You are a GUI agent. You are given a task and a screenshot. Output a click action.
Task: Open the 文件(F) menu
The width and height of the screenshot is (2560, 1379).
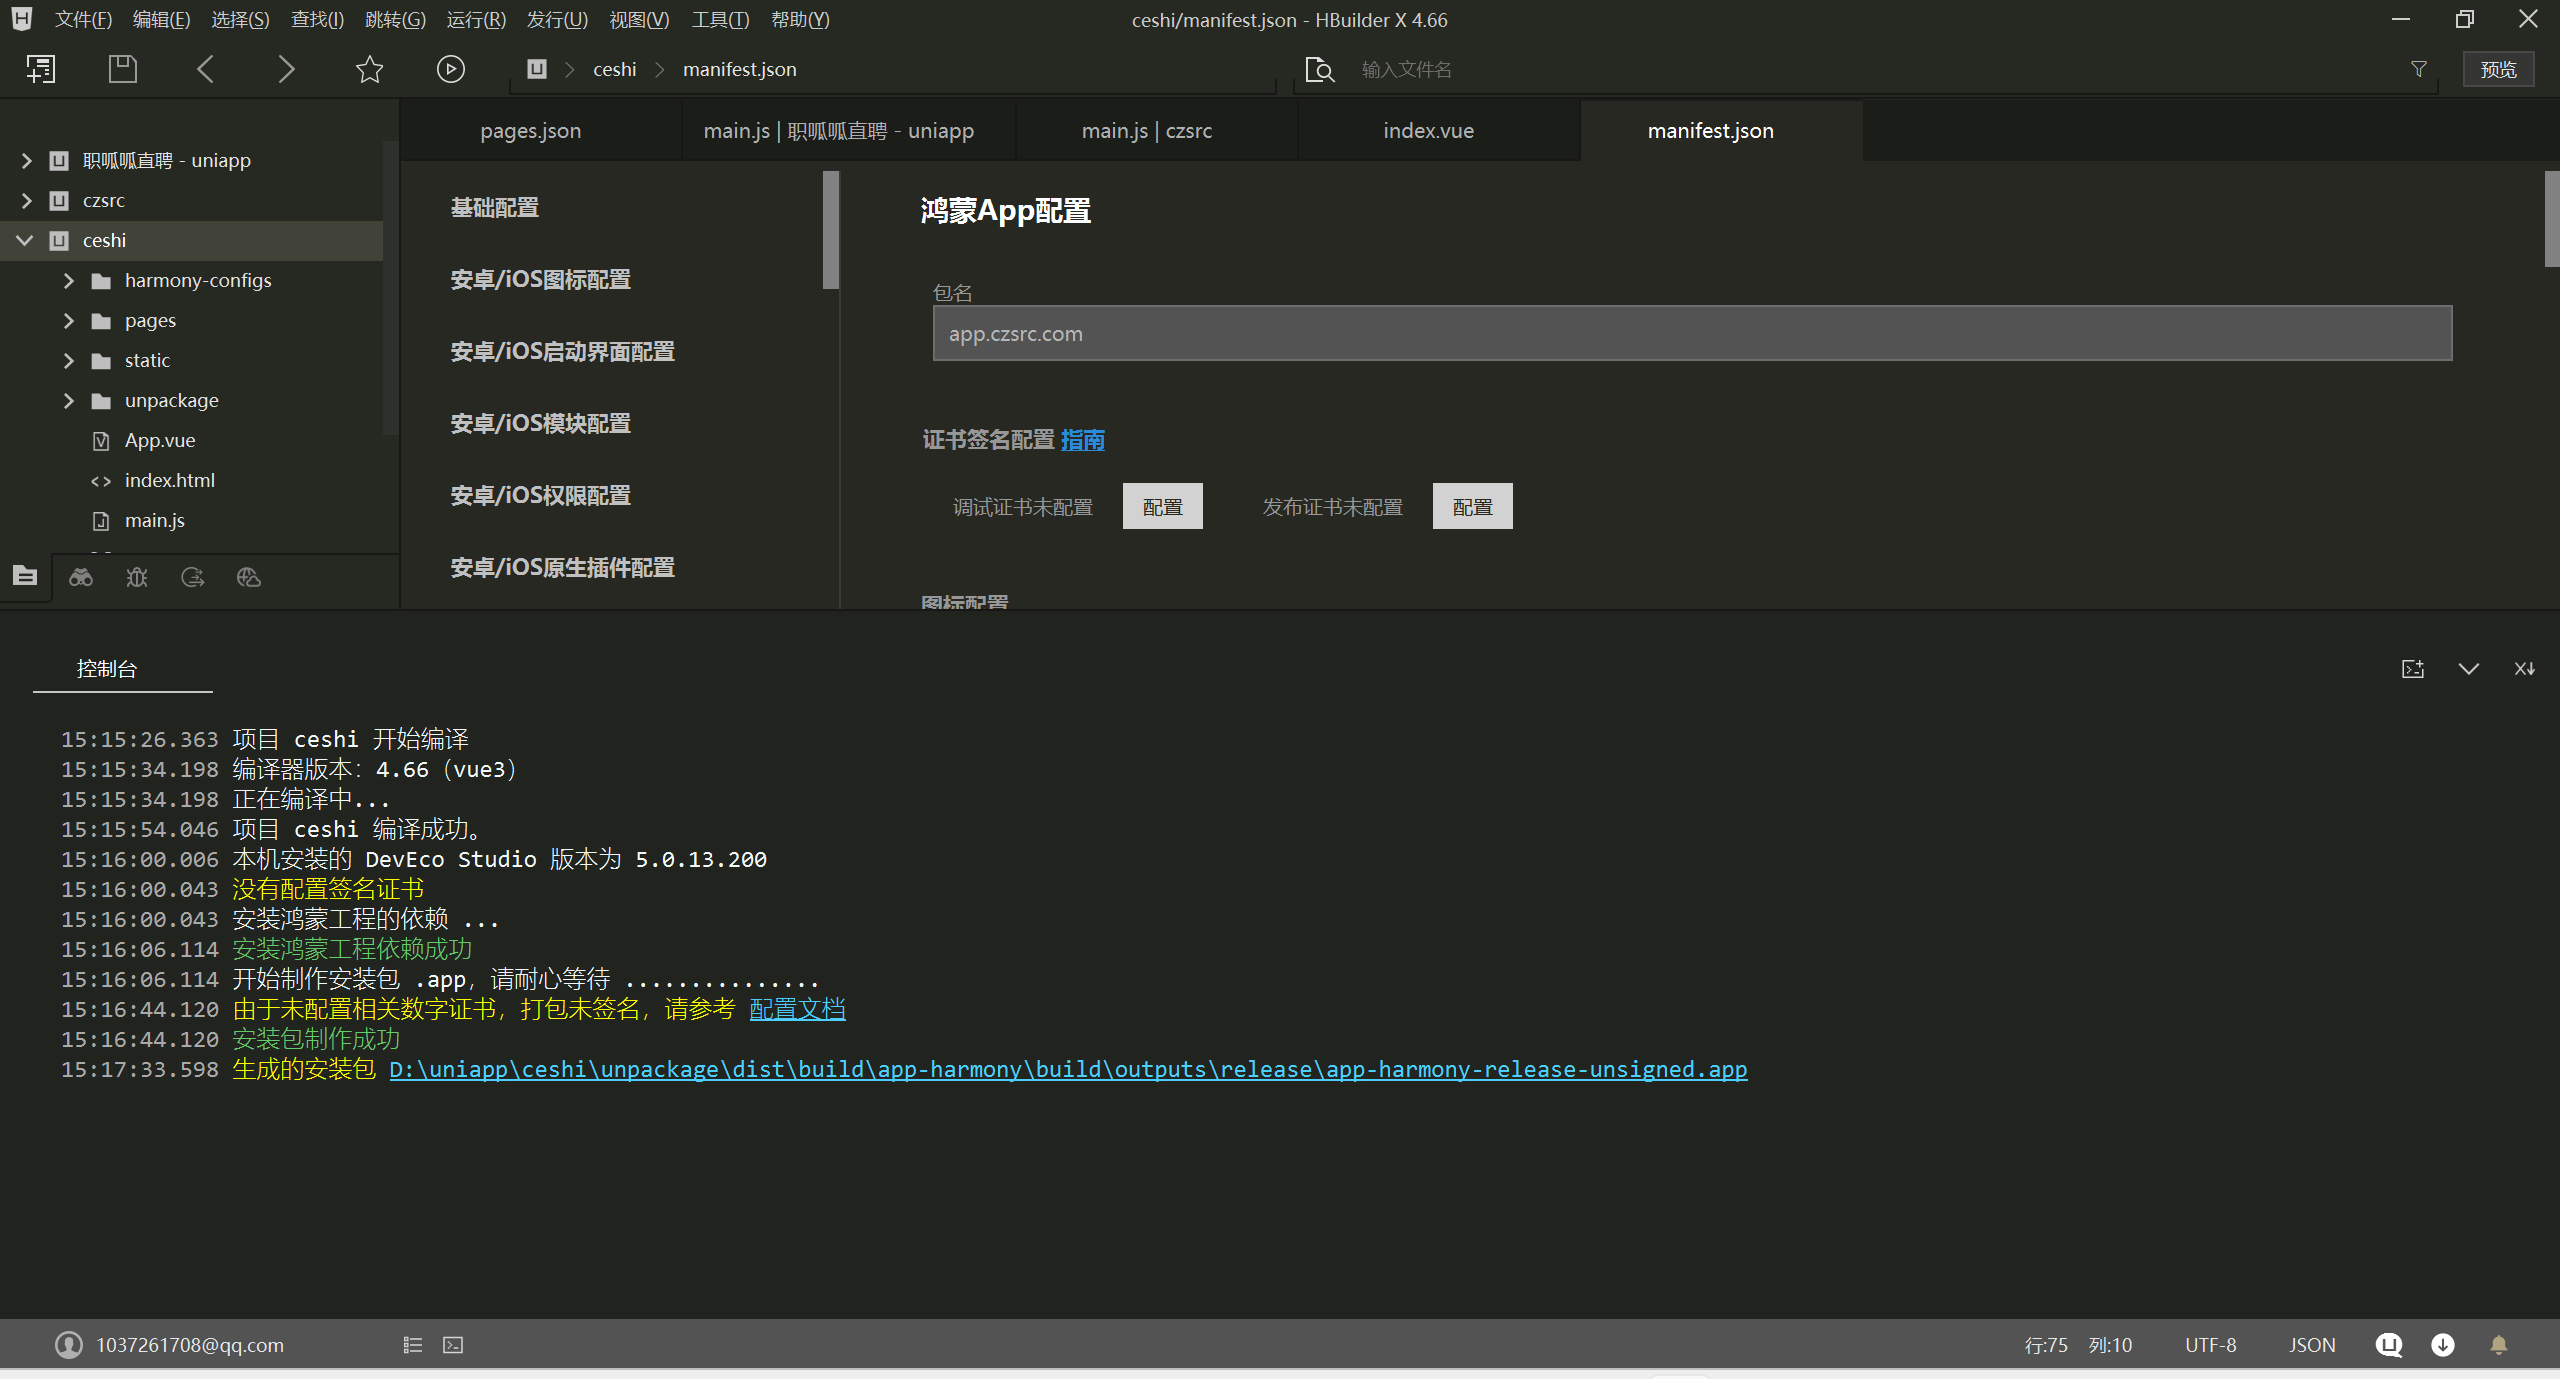[83, 20]
